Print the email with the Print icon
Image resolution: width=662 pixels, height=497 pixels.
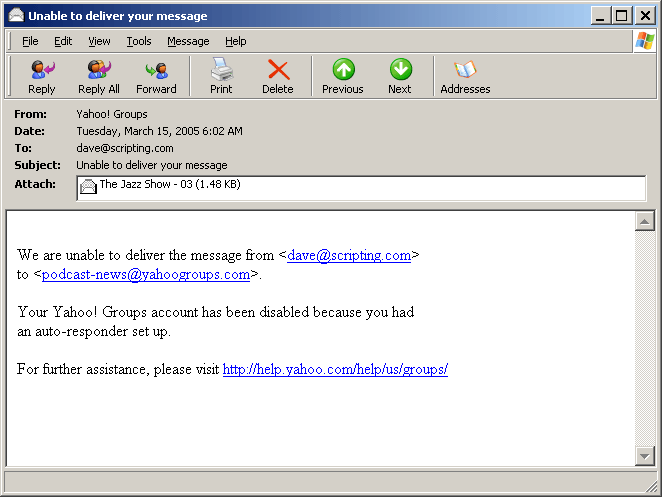click(221, 76)
